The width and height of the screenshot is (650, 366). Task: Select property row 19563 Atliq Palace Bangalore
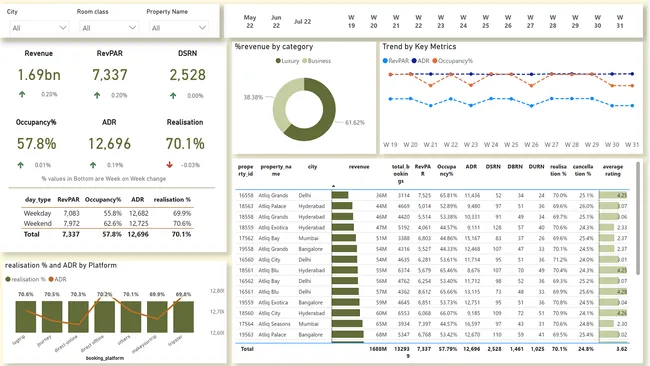[432, 334]
